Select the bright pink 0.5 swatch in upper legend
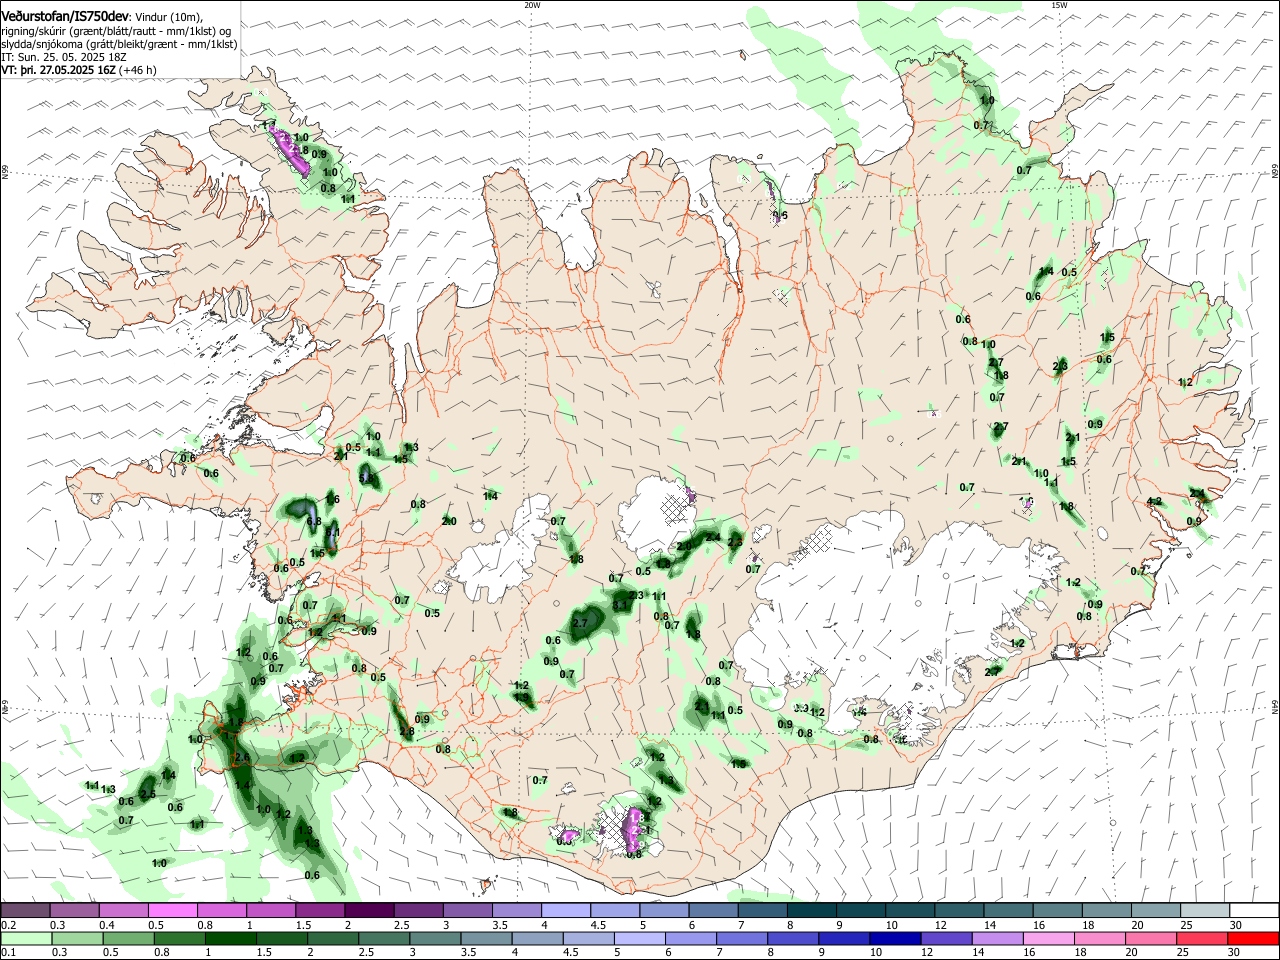Image resolution: width=1280 pixels, height=960 pixels. click(173, 911)
